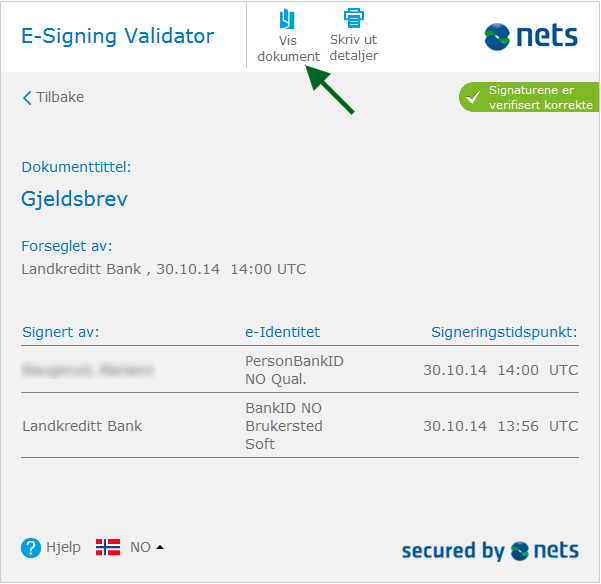Click the Vis dokument icon

tap(288, 19)
